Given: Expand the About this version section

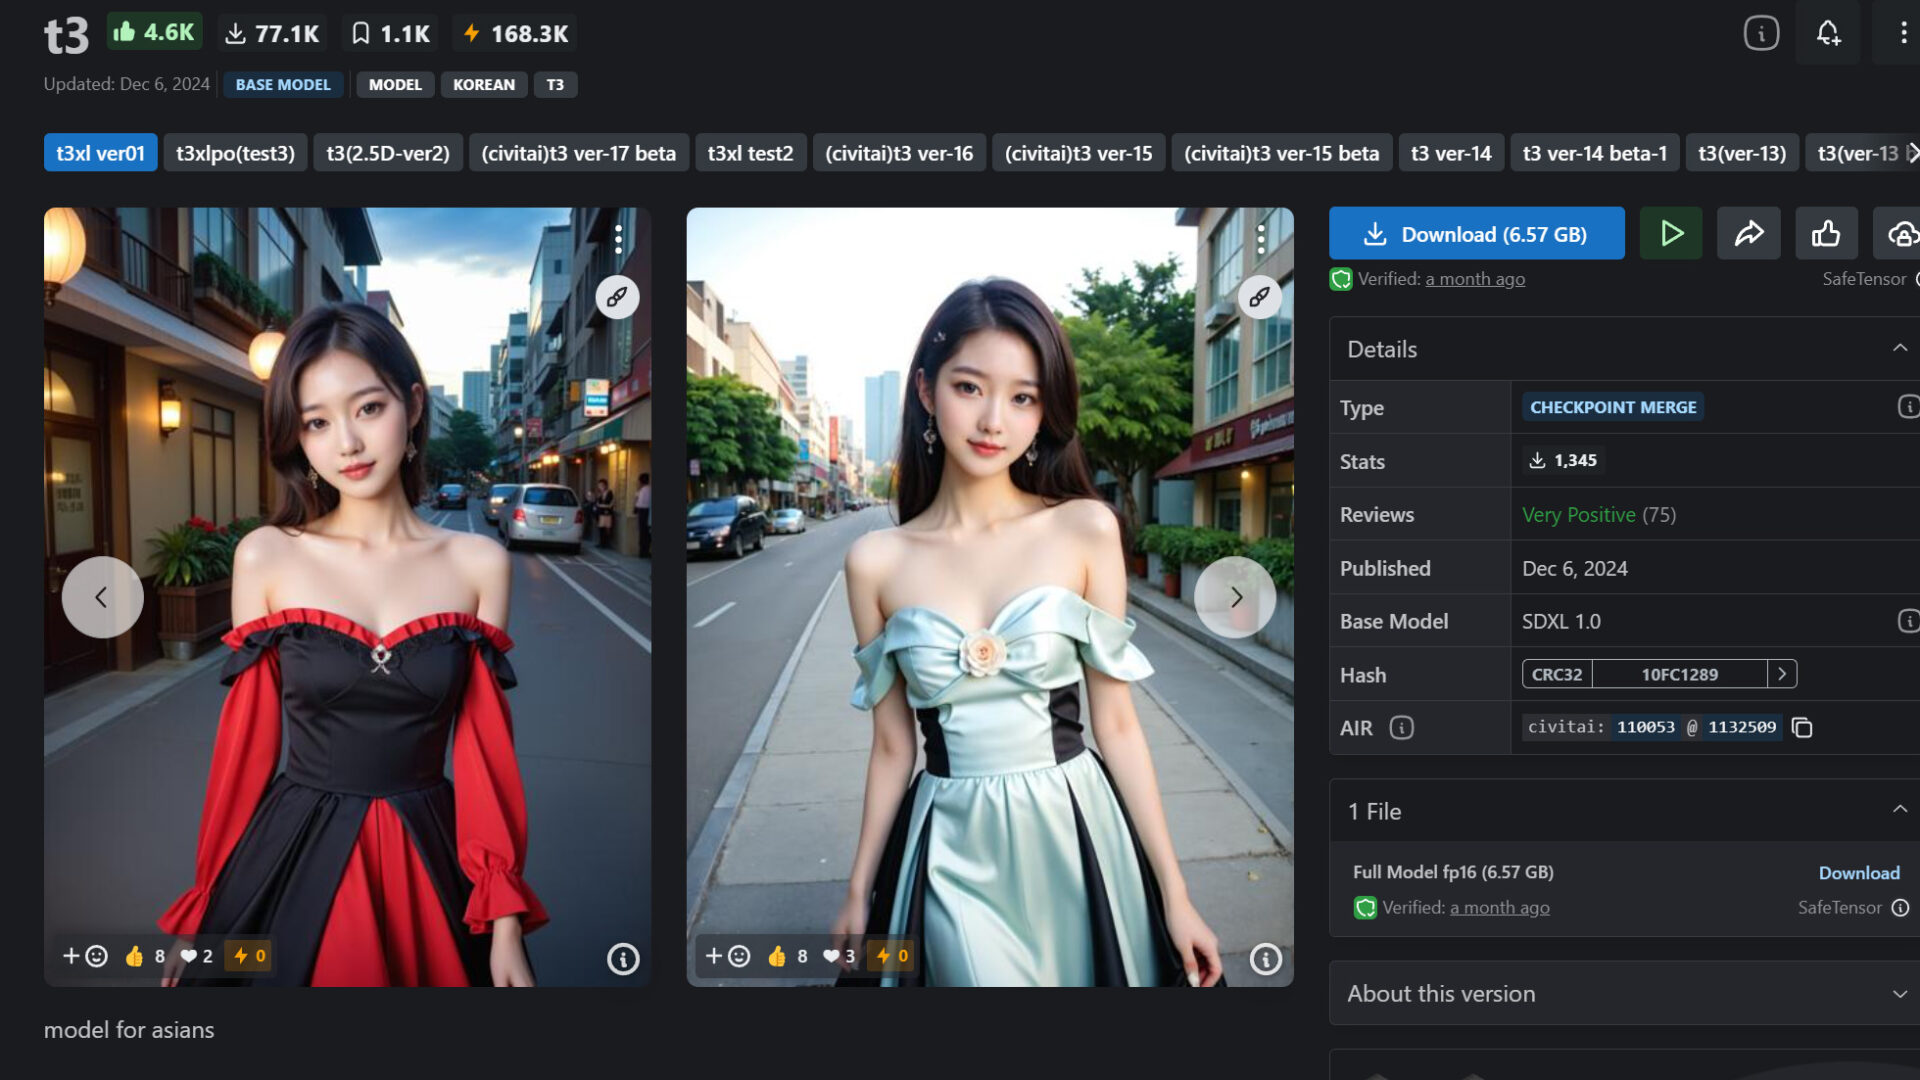Looking at the screenshot, I should 1899,994.
